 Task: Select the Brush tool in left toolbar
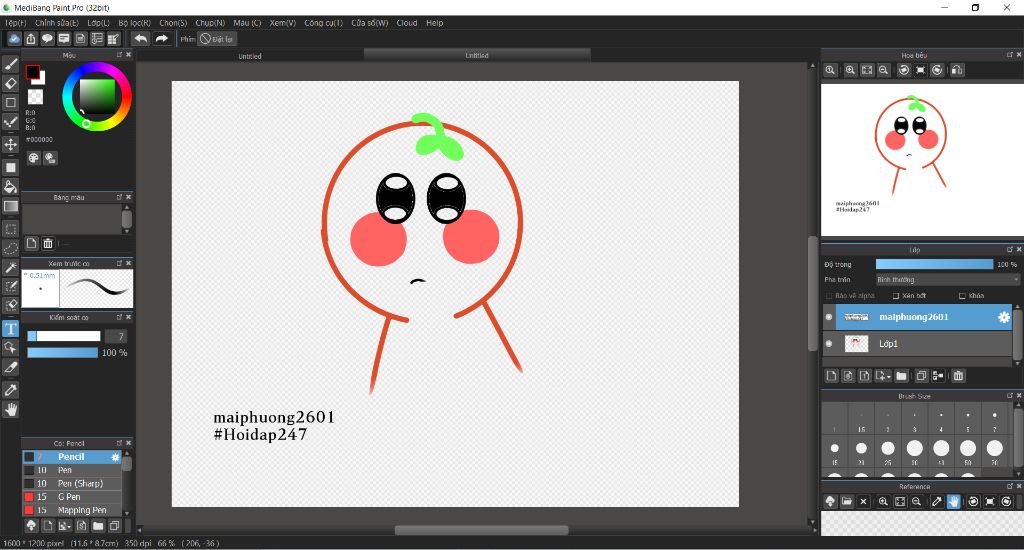10,64
